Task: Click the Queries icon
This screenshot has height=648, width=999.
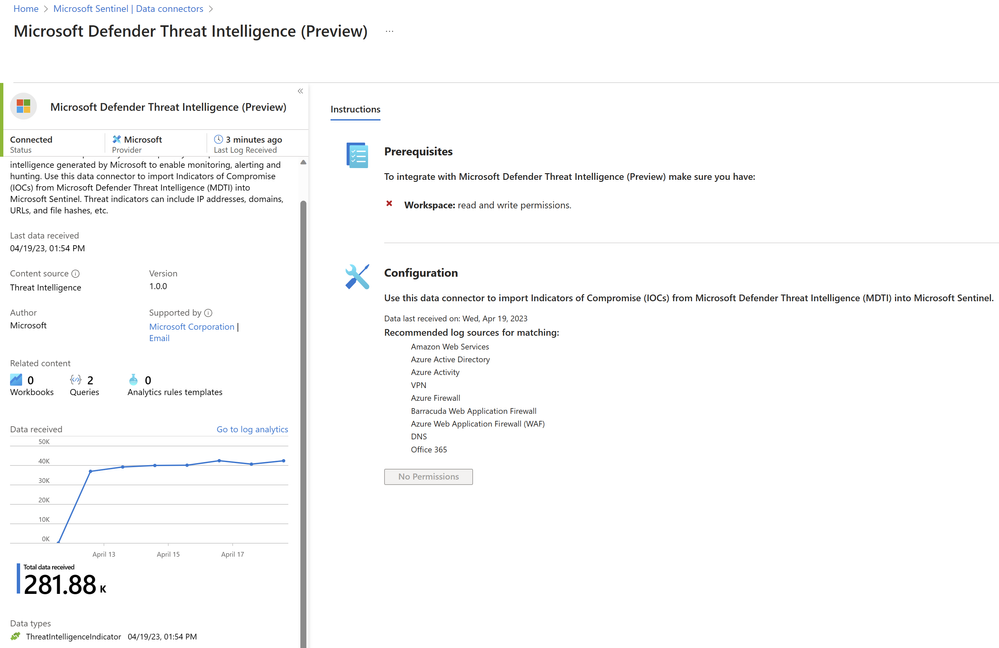Action: pyautogui.click(x=76, y=380)
